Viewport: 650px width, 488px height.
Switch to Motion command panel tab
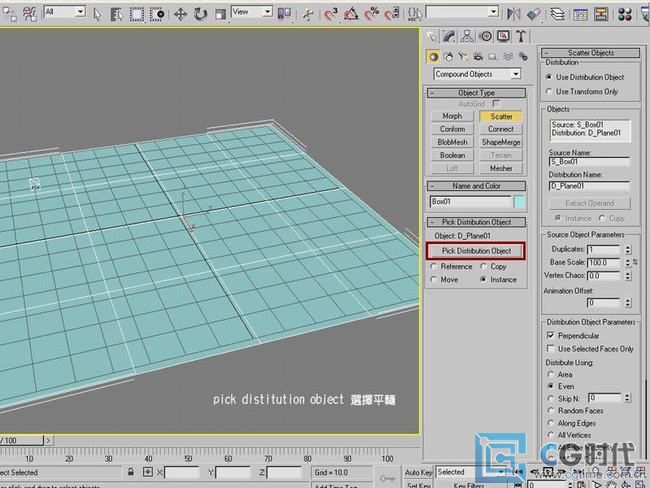tap(485, 36)
